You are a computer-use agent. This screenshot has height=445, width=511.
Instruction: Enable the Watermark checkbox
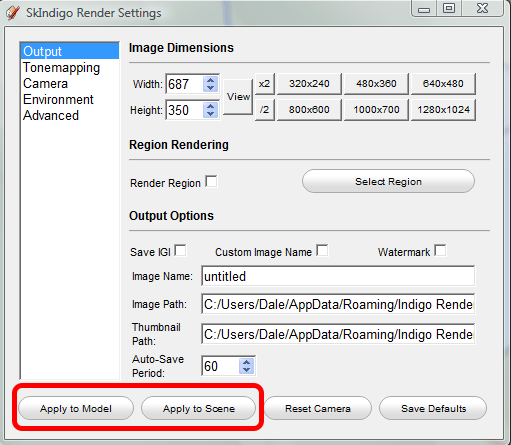440,251
